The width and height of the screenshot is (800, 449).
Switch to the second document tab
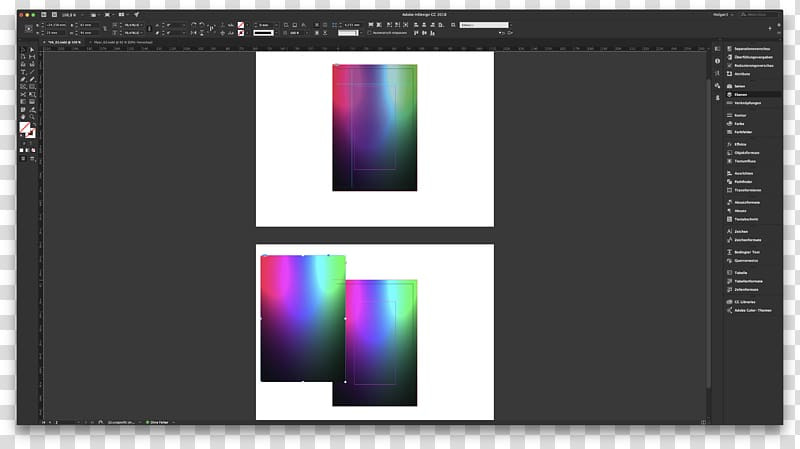click(x=122, y=42)
